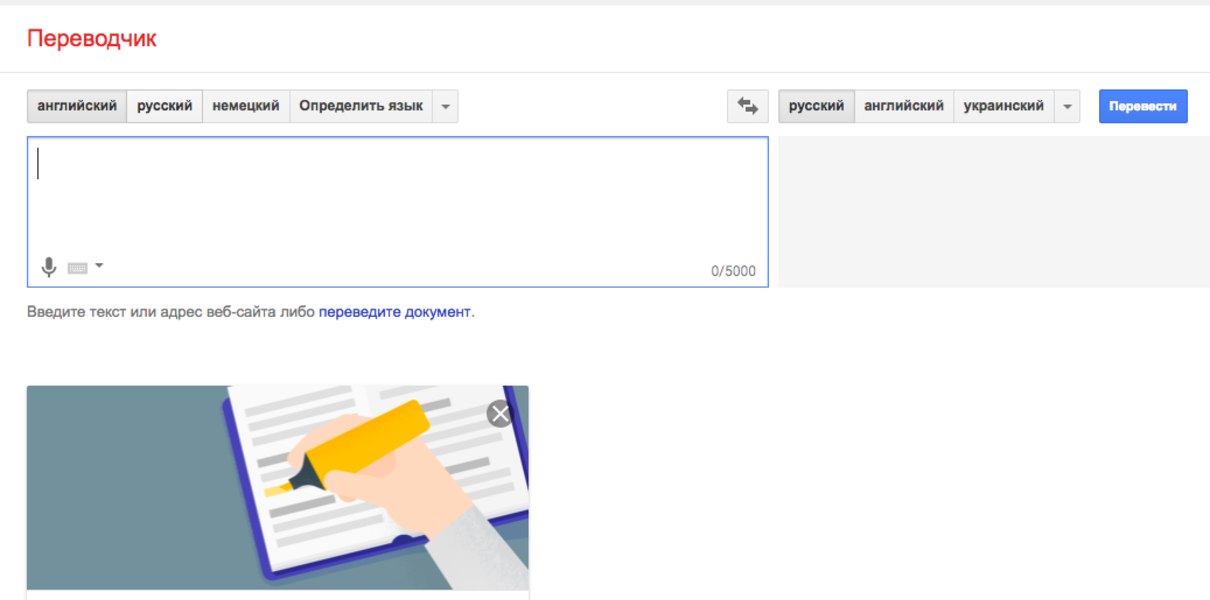Close the promo card with X

(500, 413)
